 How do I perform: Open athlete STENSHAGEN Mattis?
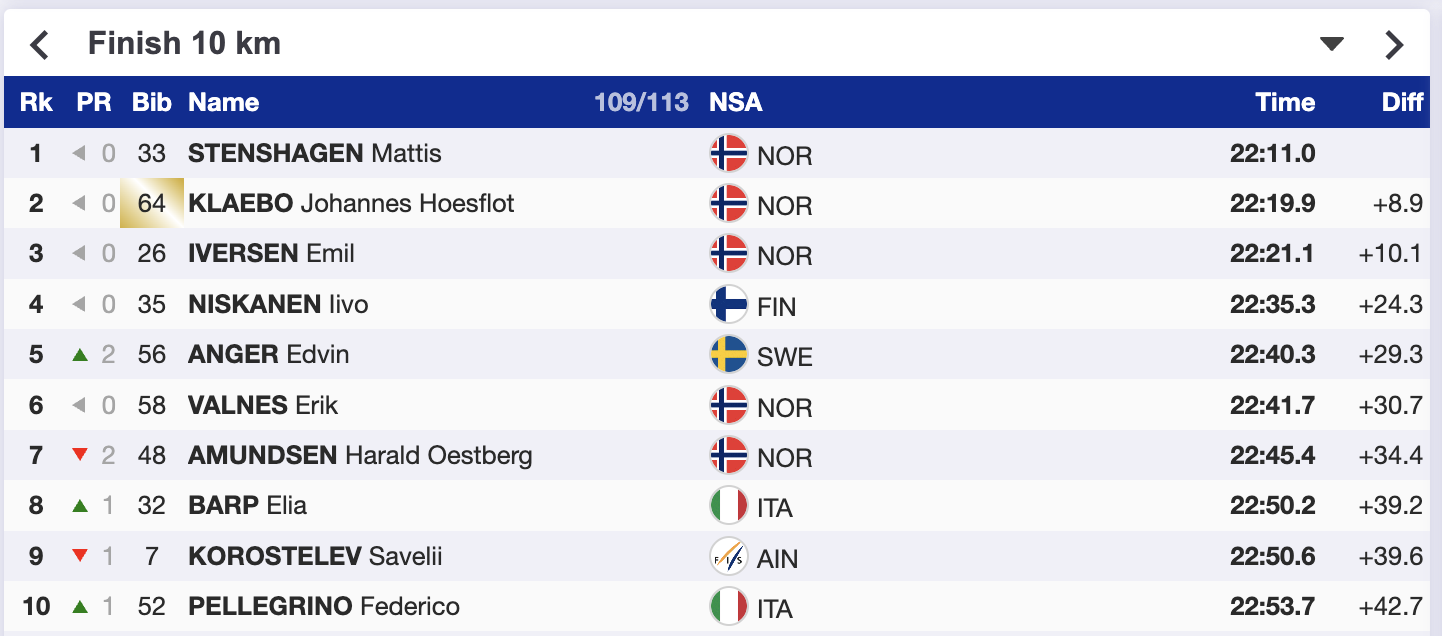pos(314,154)
